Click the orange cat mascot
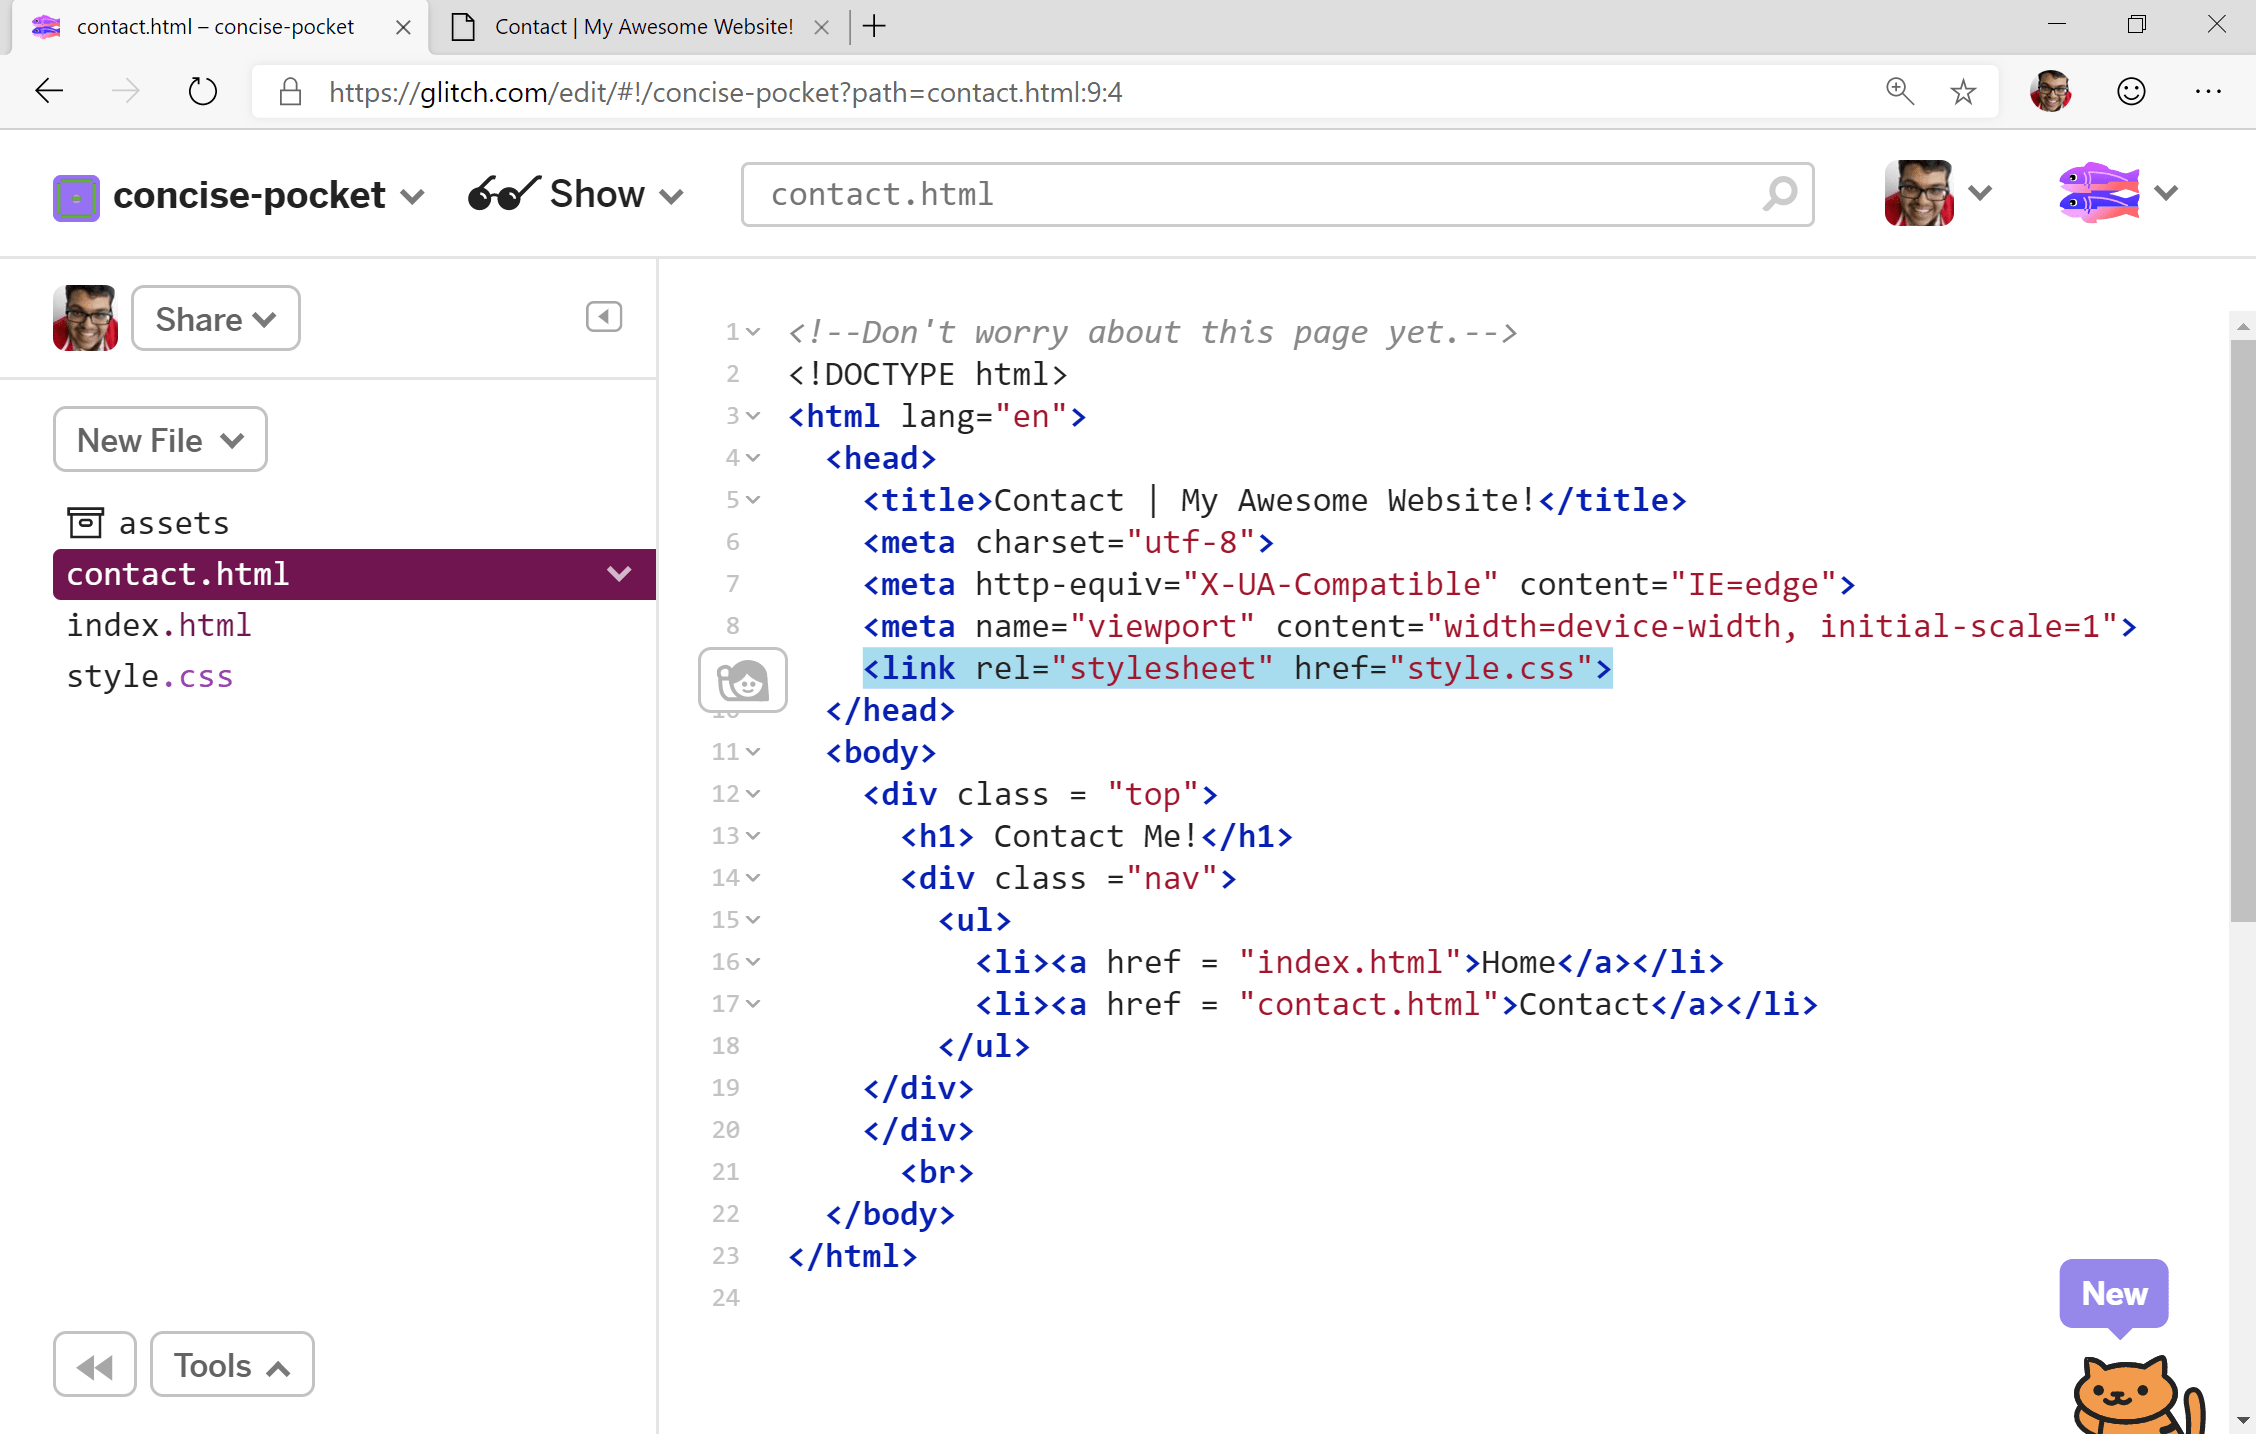2256x1434 pixels. (2138, 1395)
